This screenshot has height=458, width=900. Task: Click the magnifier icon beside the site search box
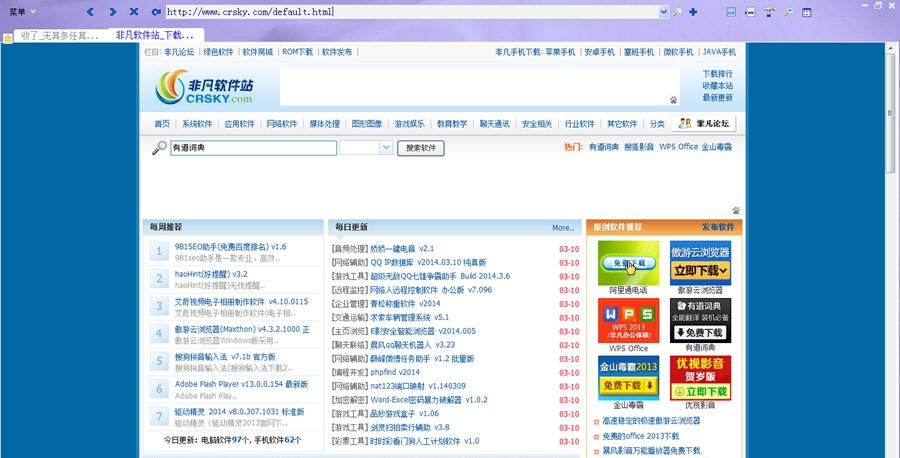(x=159, y=148)
